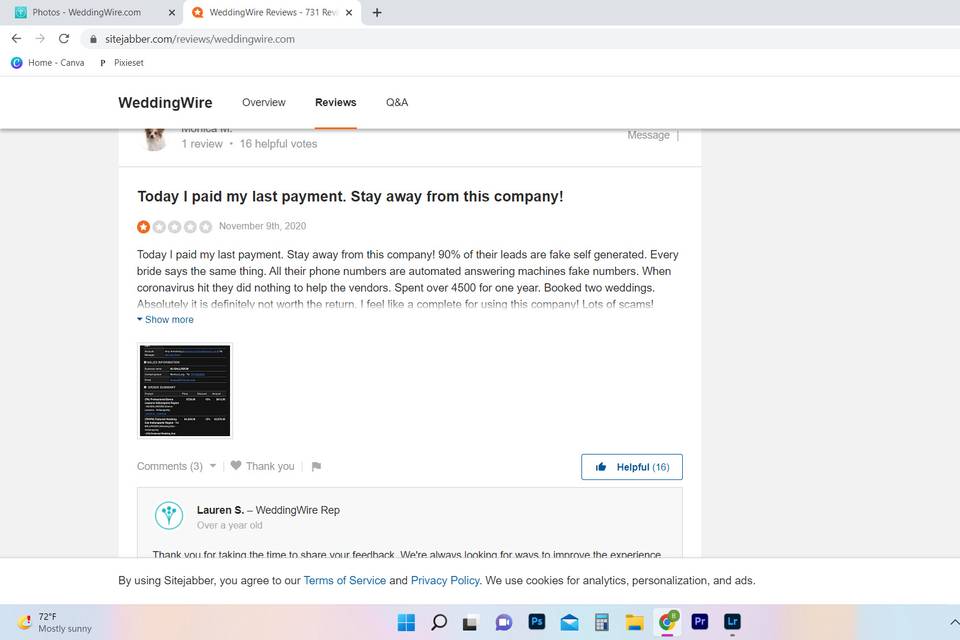This screenshot has width=960, height=640.
Task: Open Photoshop from the taskbar
Action: [x=537, y=622]
